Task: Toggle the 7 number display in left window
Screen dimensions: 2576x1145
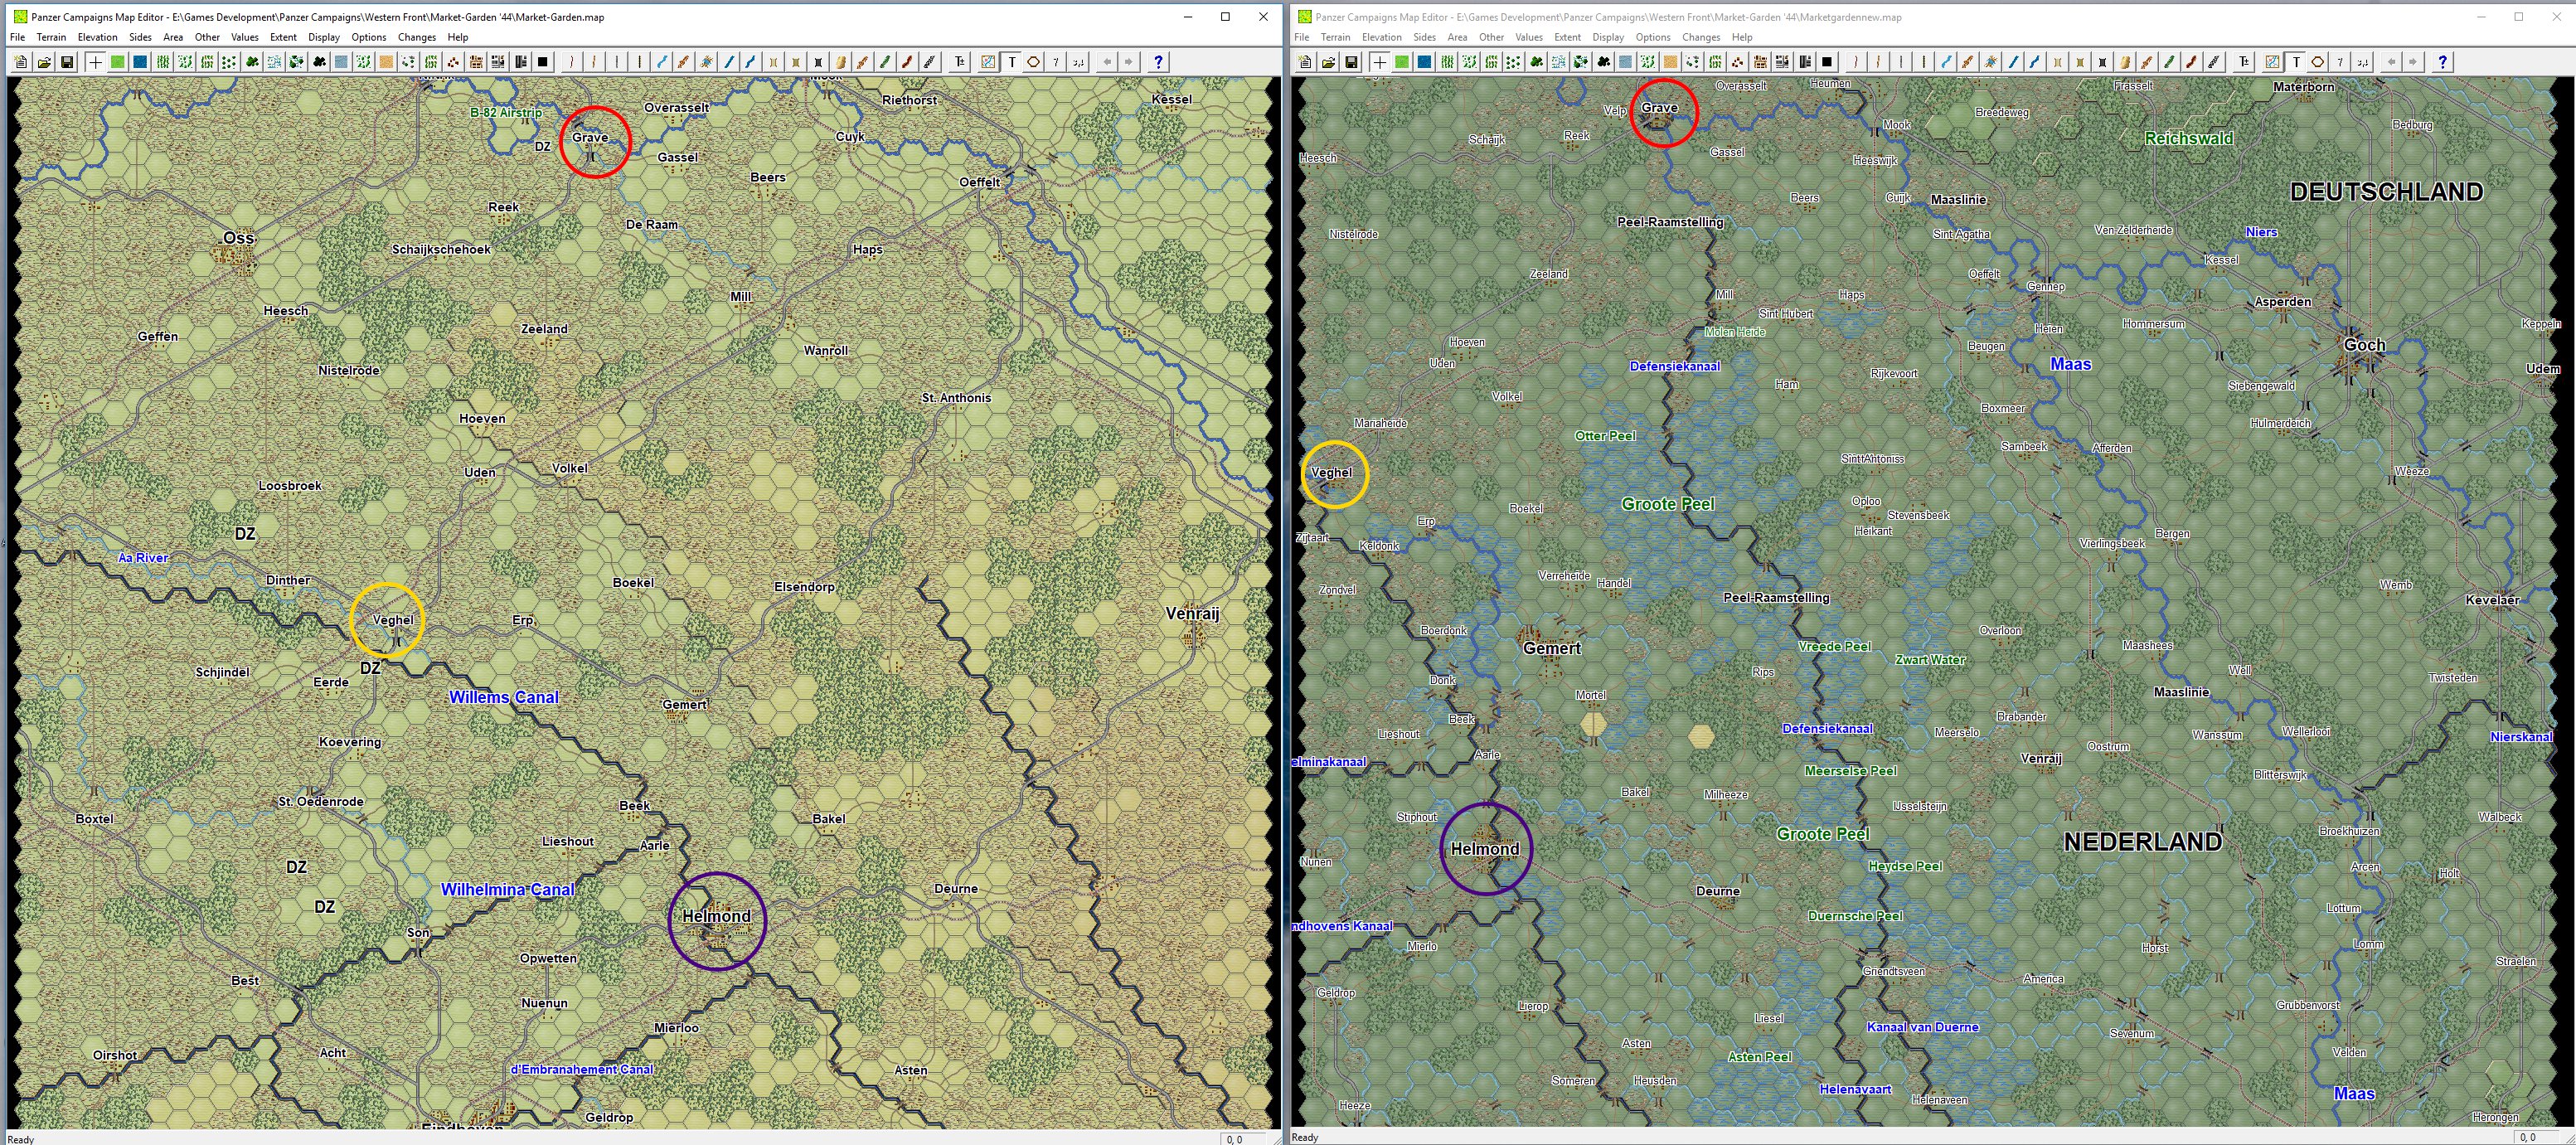Action: (x=1056, y=62)
